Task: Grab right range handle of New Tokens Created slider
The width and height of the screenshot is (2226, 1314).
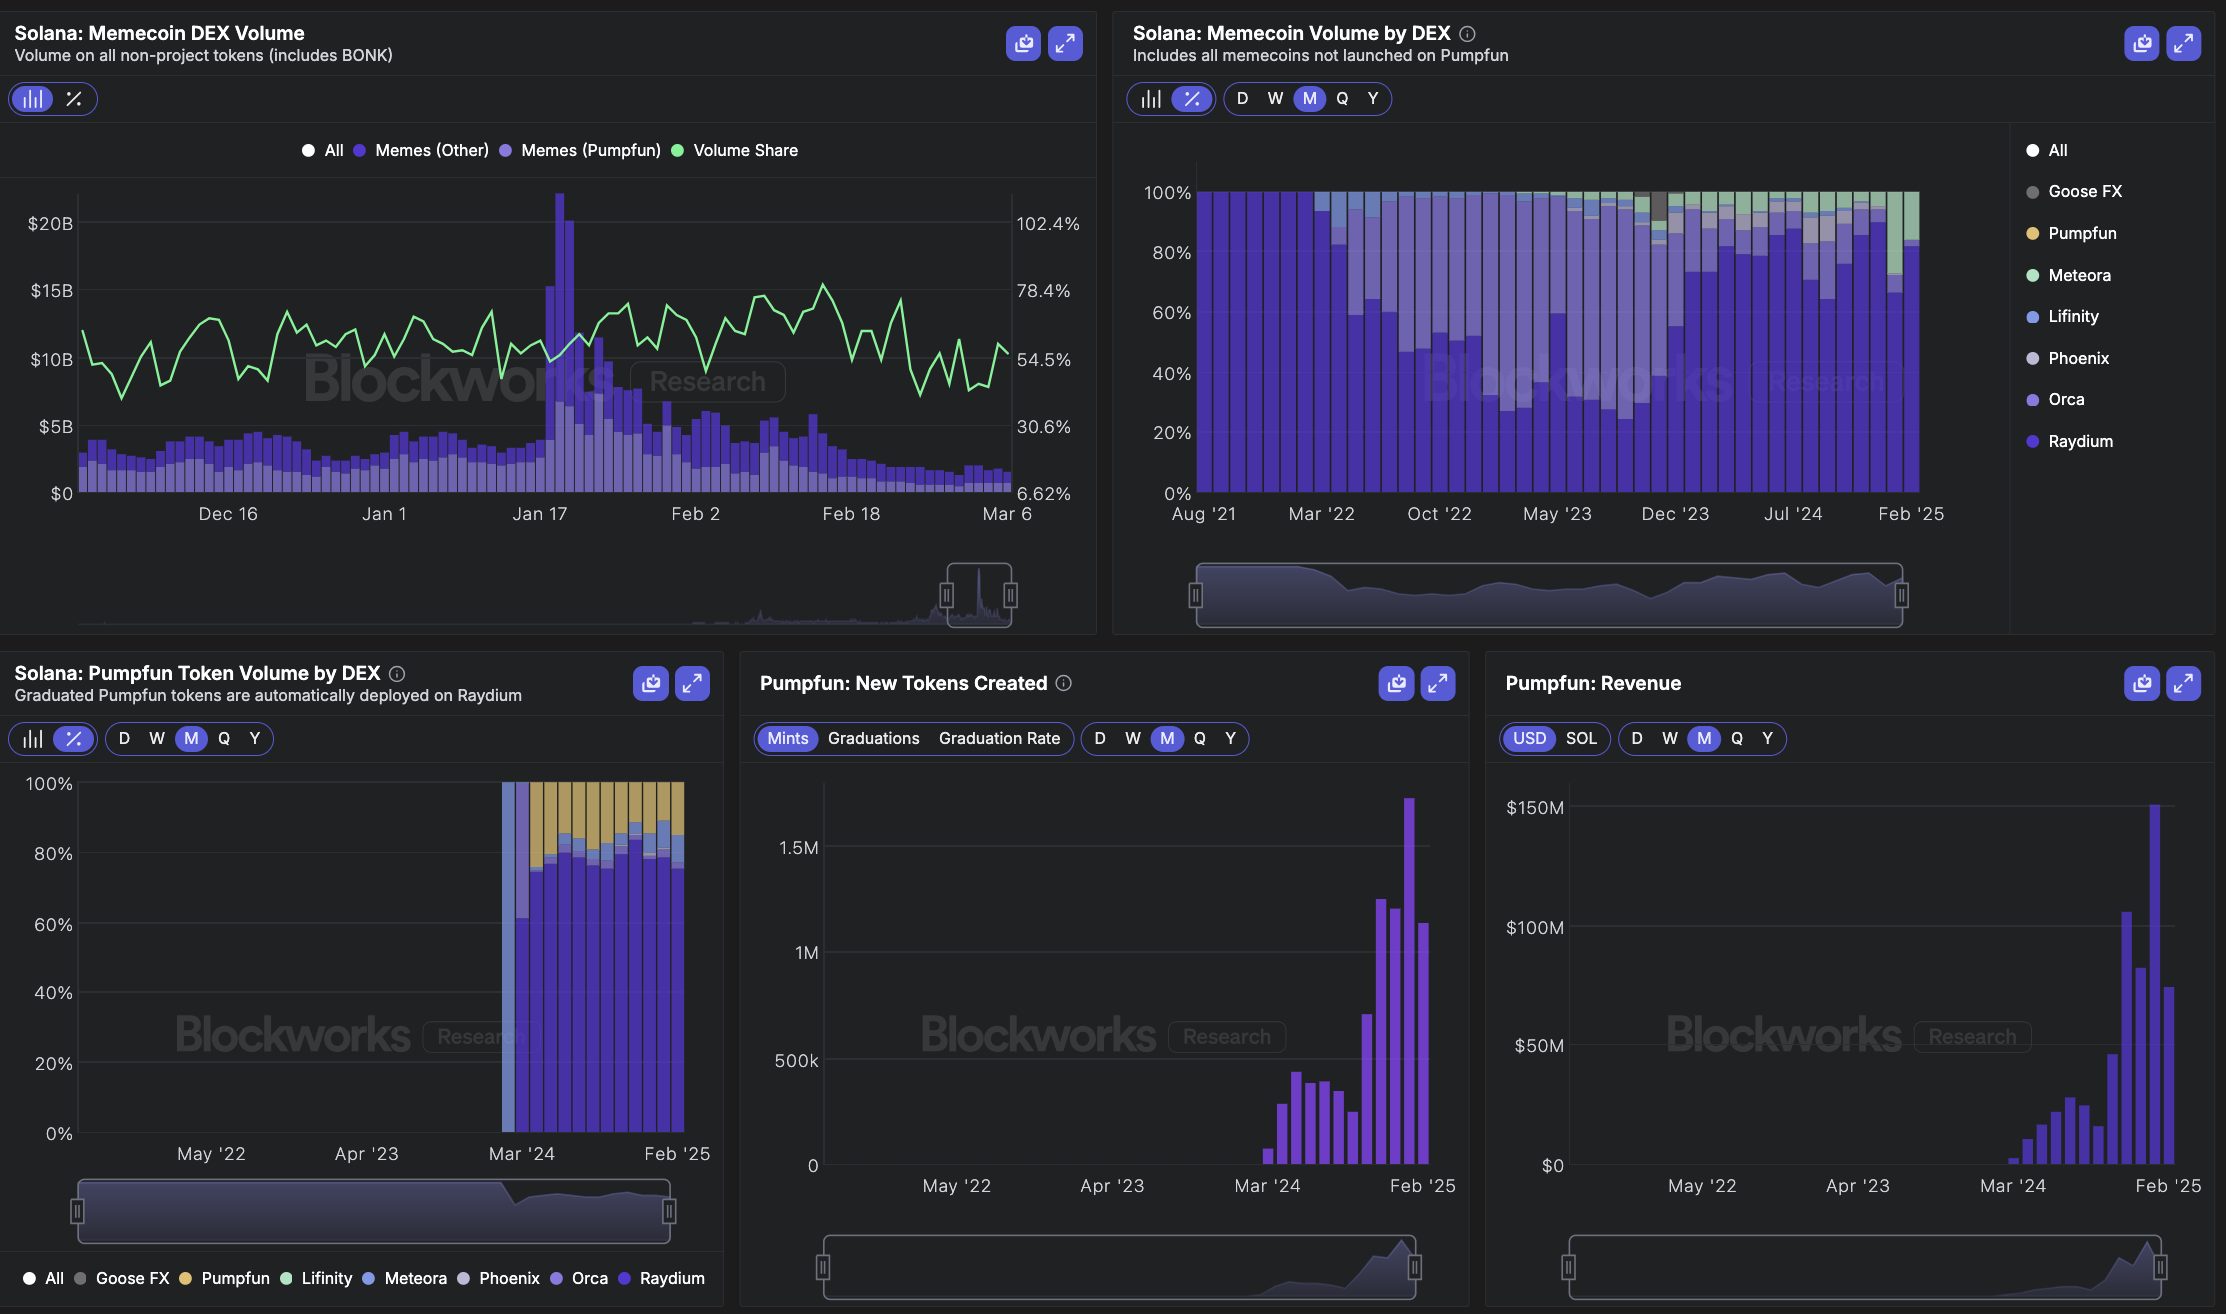Action: click(1415, 1268)
